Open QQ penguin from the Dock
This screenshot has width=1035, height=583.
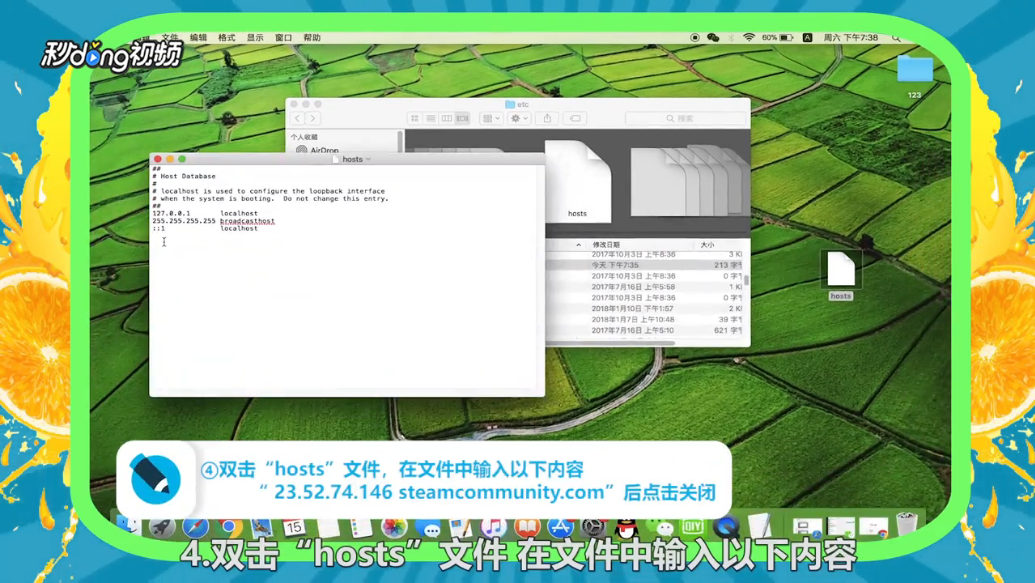pos(626,527)
